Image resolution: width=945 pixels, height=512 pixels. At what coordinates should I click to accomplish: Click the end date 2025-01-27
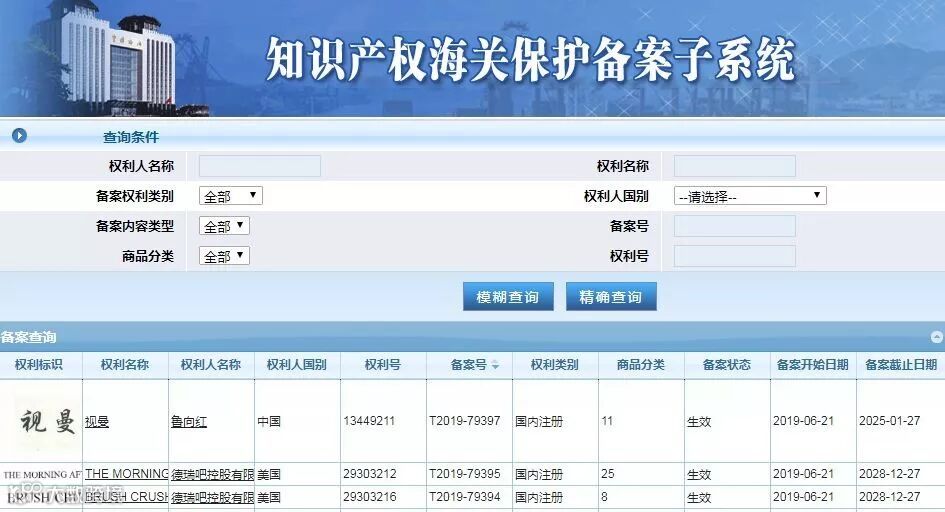tap(890, 421)
